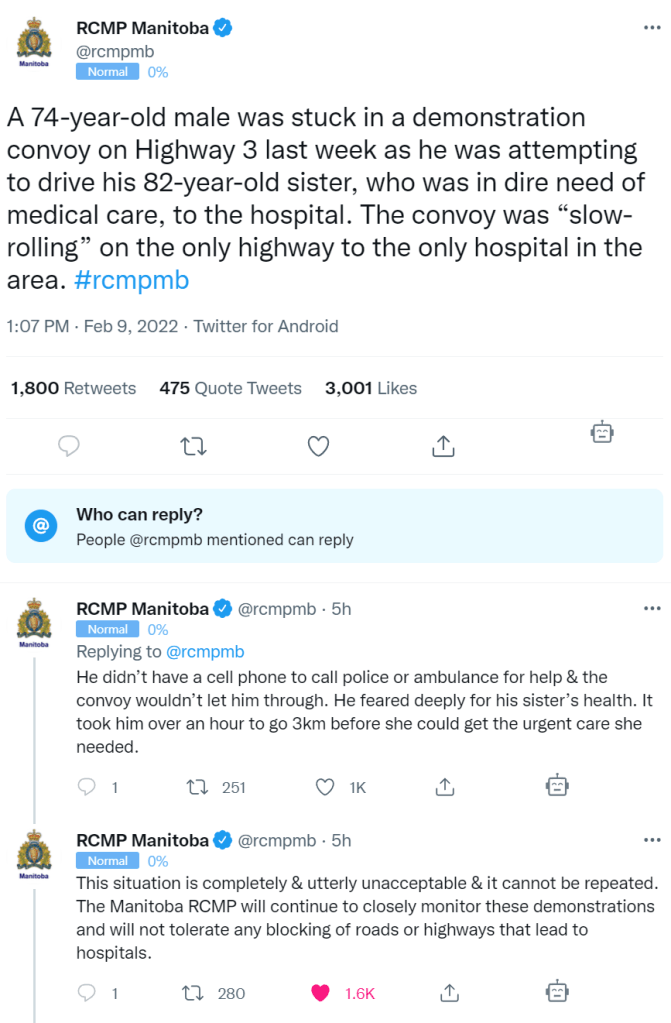Like the reply with 1K likes
This screenshot has width=671, height=1023.
point(325,787)
